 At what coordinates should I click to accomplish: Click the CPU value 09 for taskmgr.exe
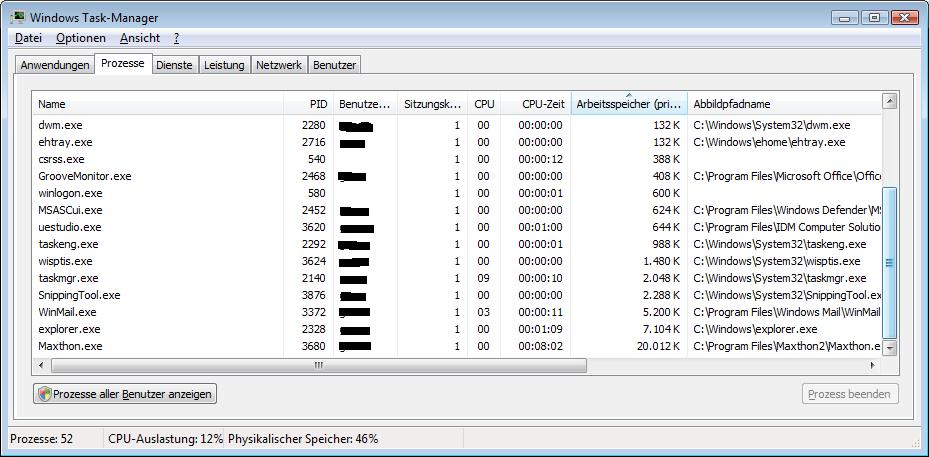pos(483,278)
